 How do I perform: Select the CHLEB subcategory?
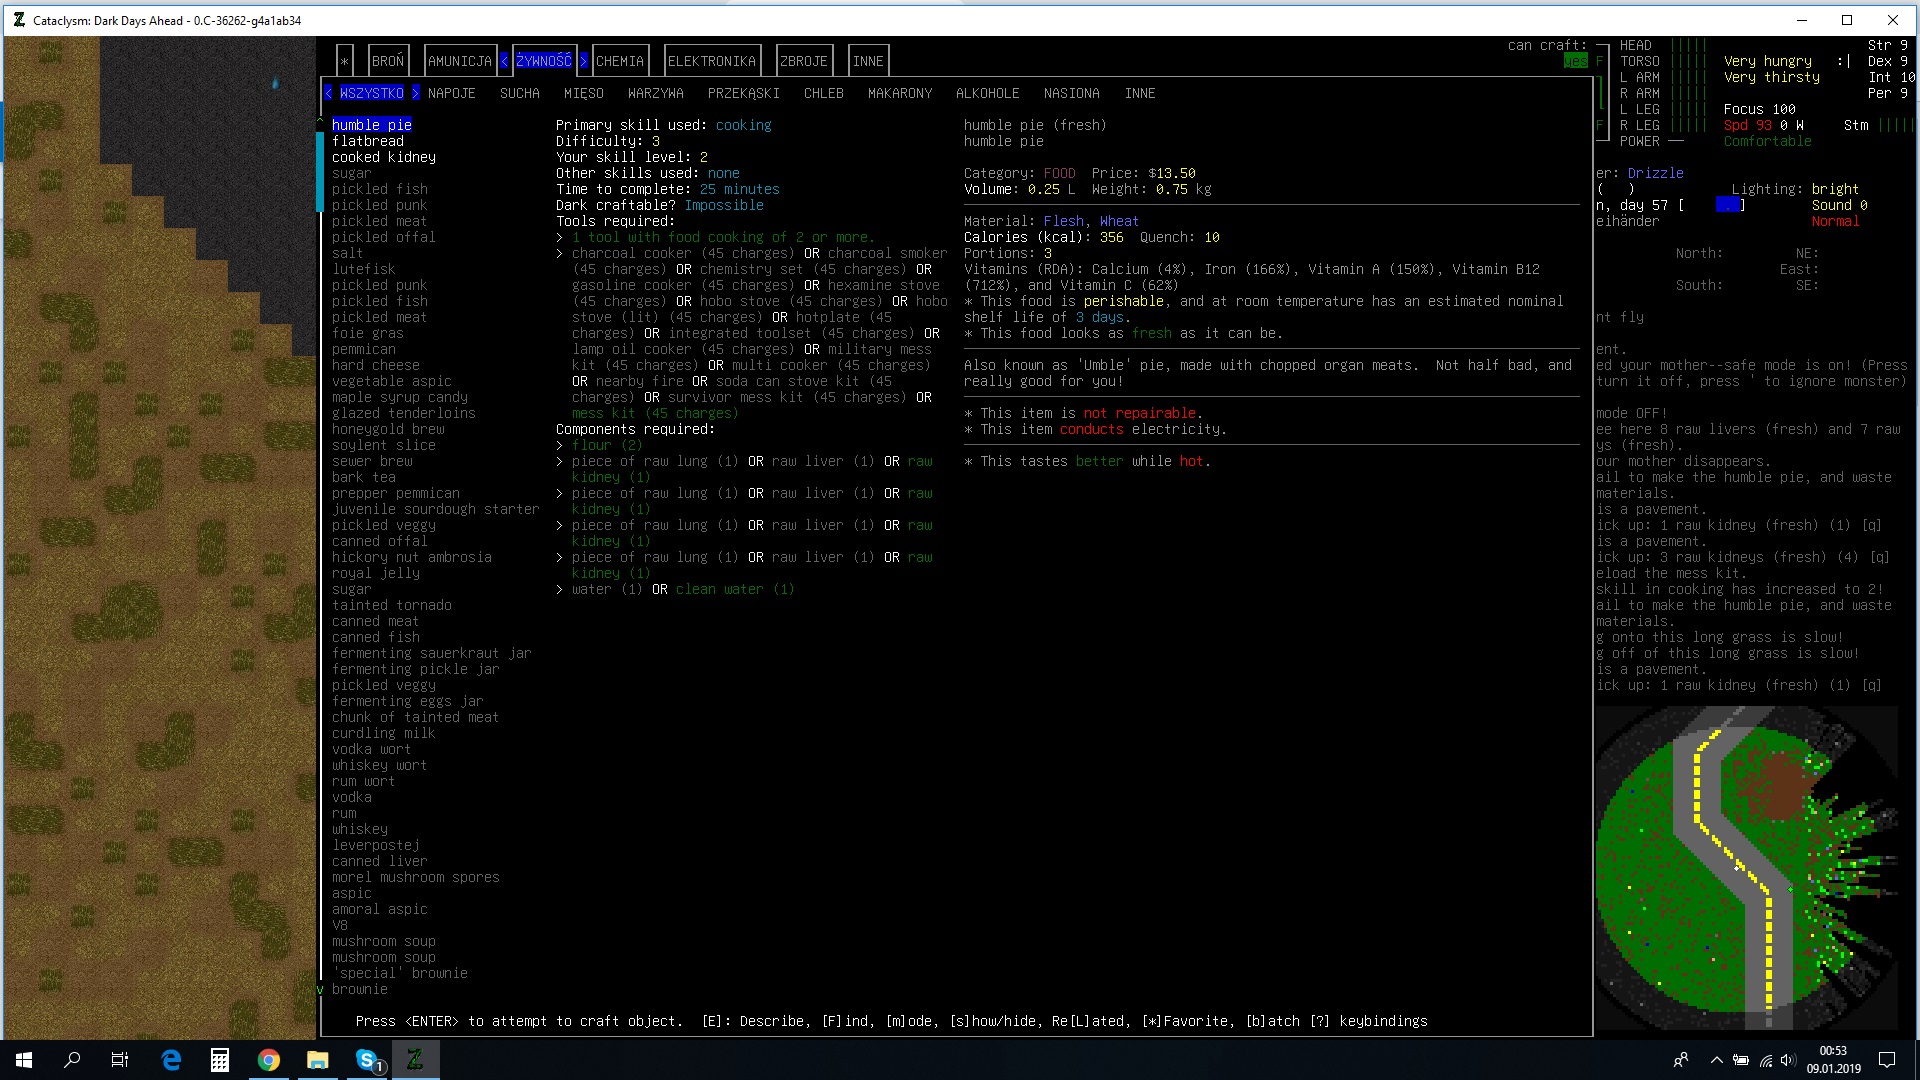pos(824,93)
